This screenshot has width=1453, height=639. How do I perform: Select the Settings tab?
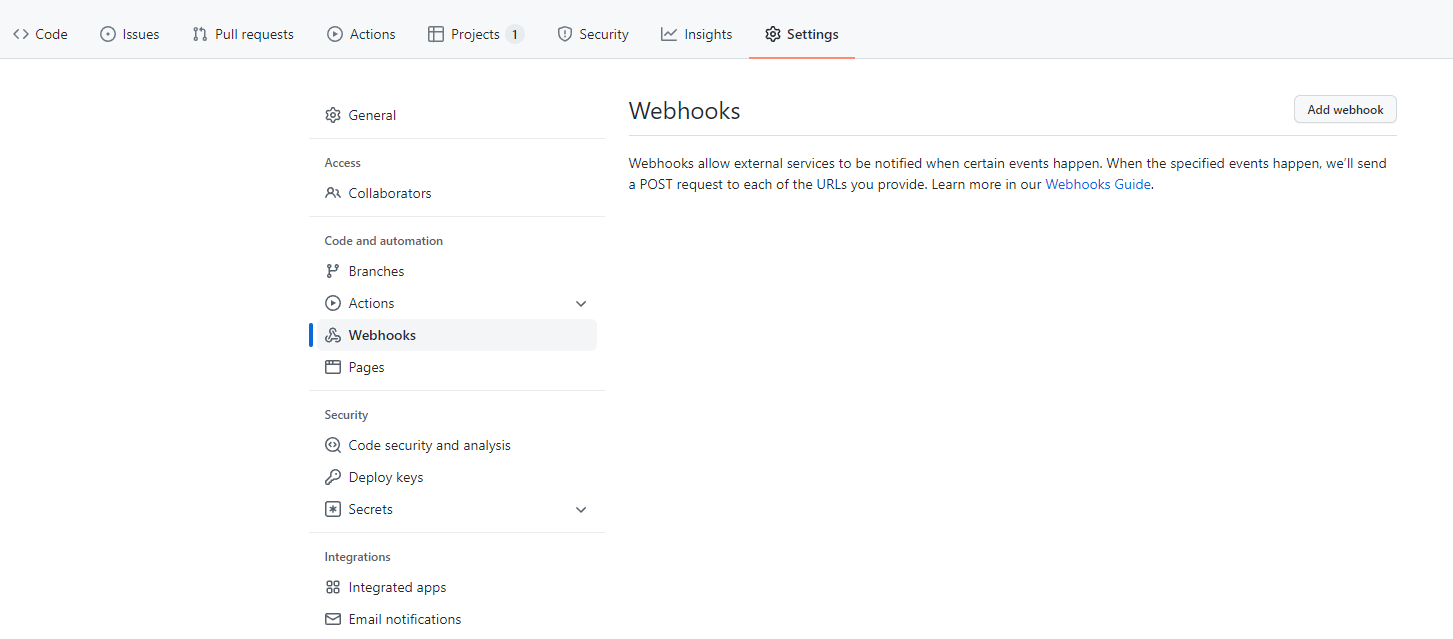click(802, 34)
